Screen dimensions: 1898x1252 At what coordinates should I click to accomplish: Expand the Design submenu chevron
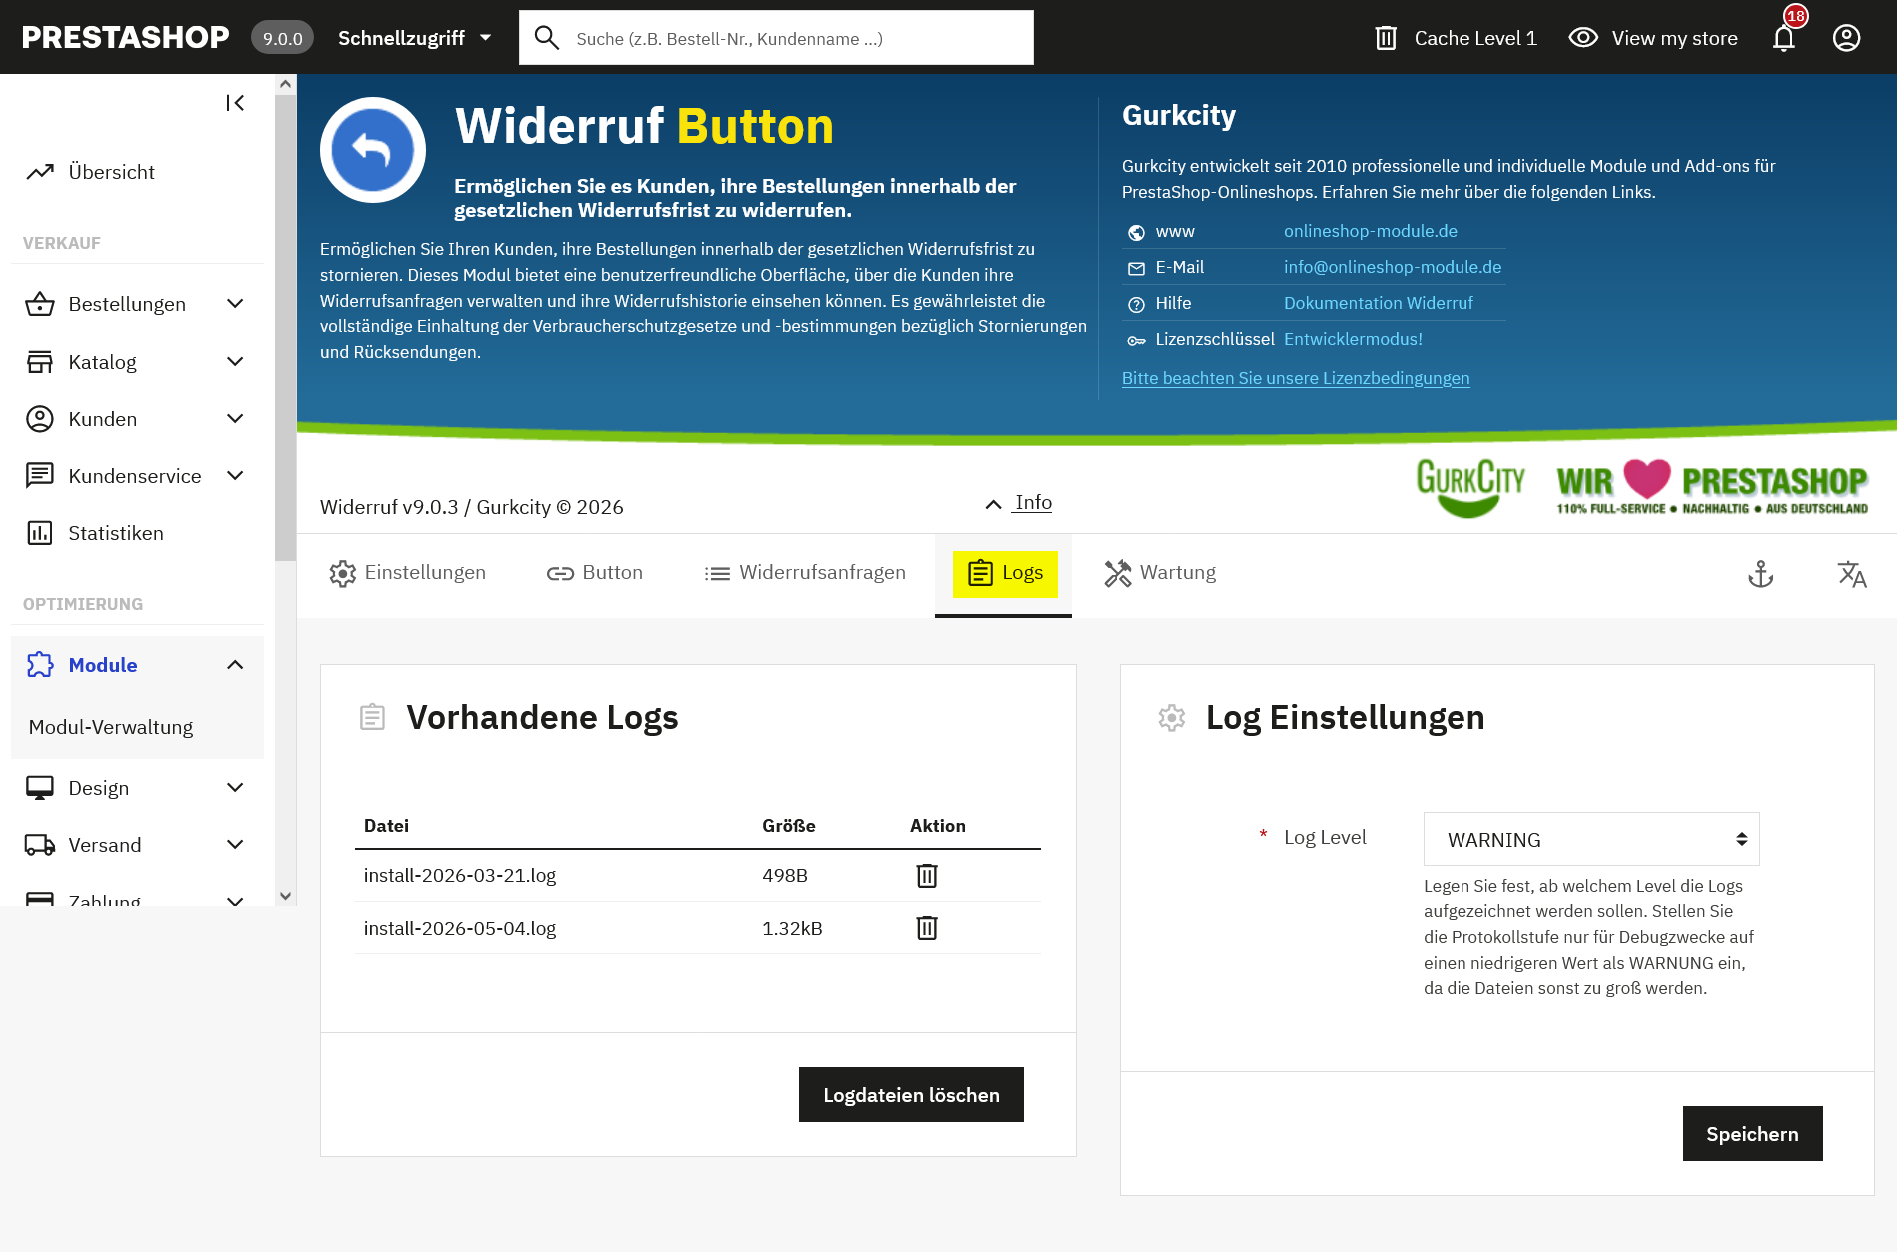(x=235, y=788)
